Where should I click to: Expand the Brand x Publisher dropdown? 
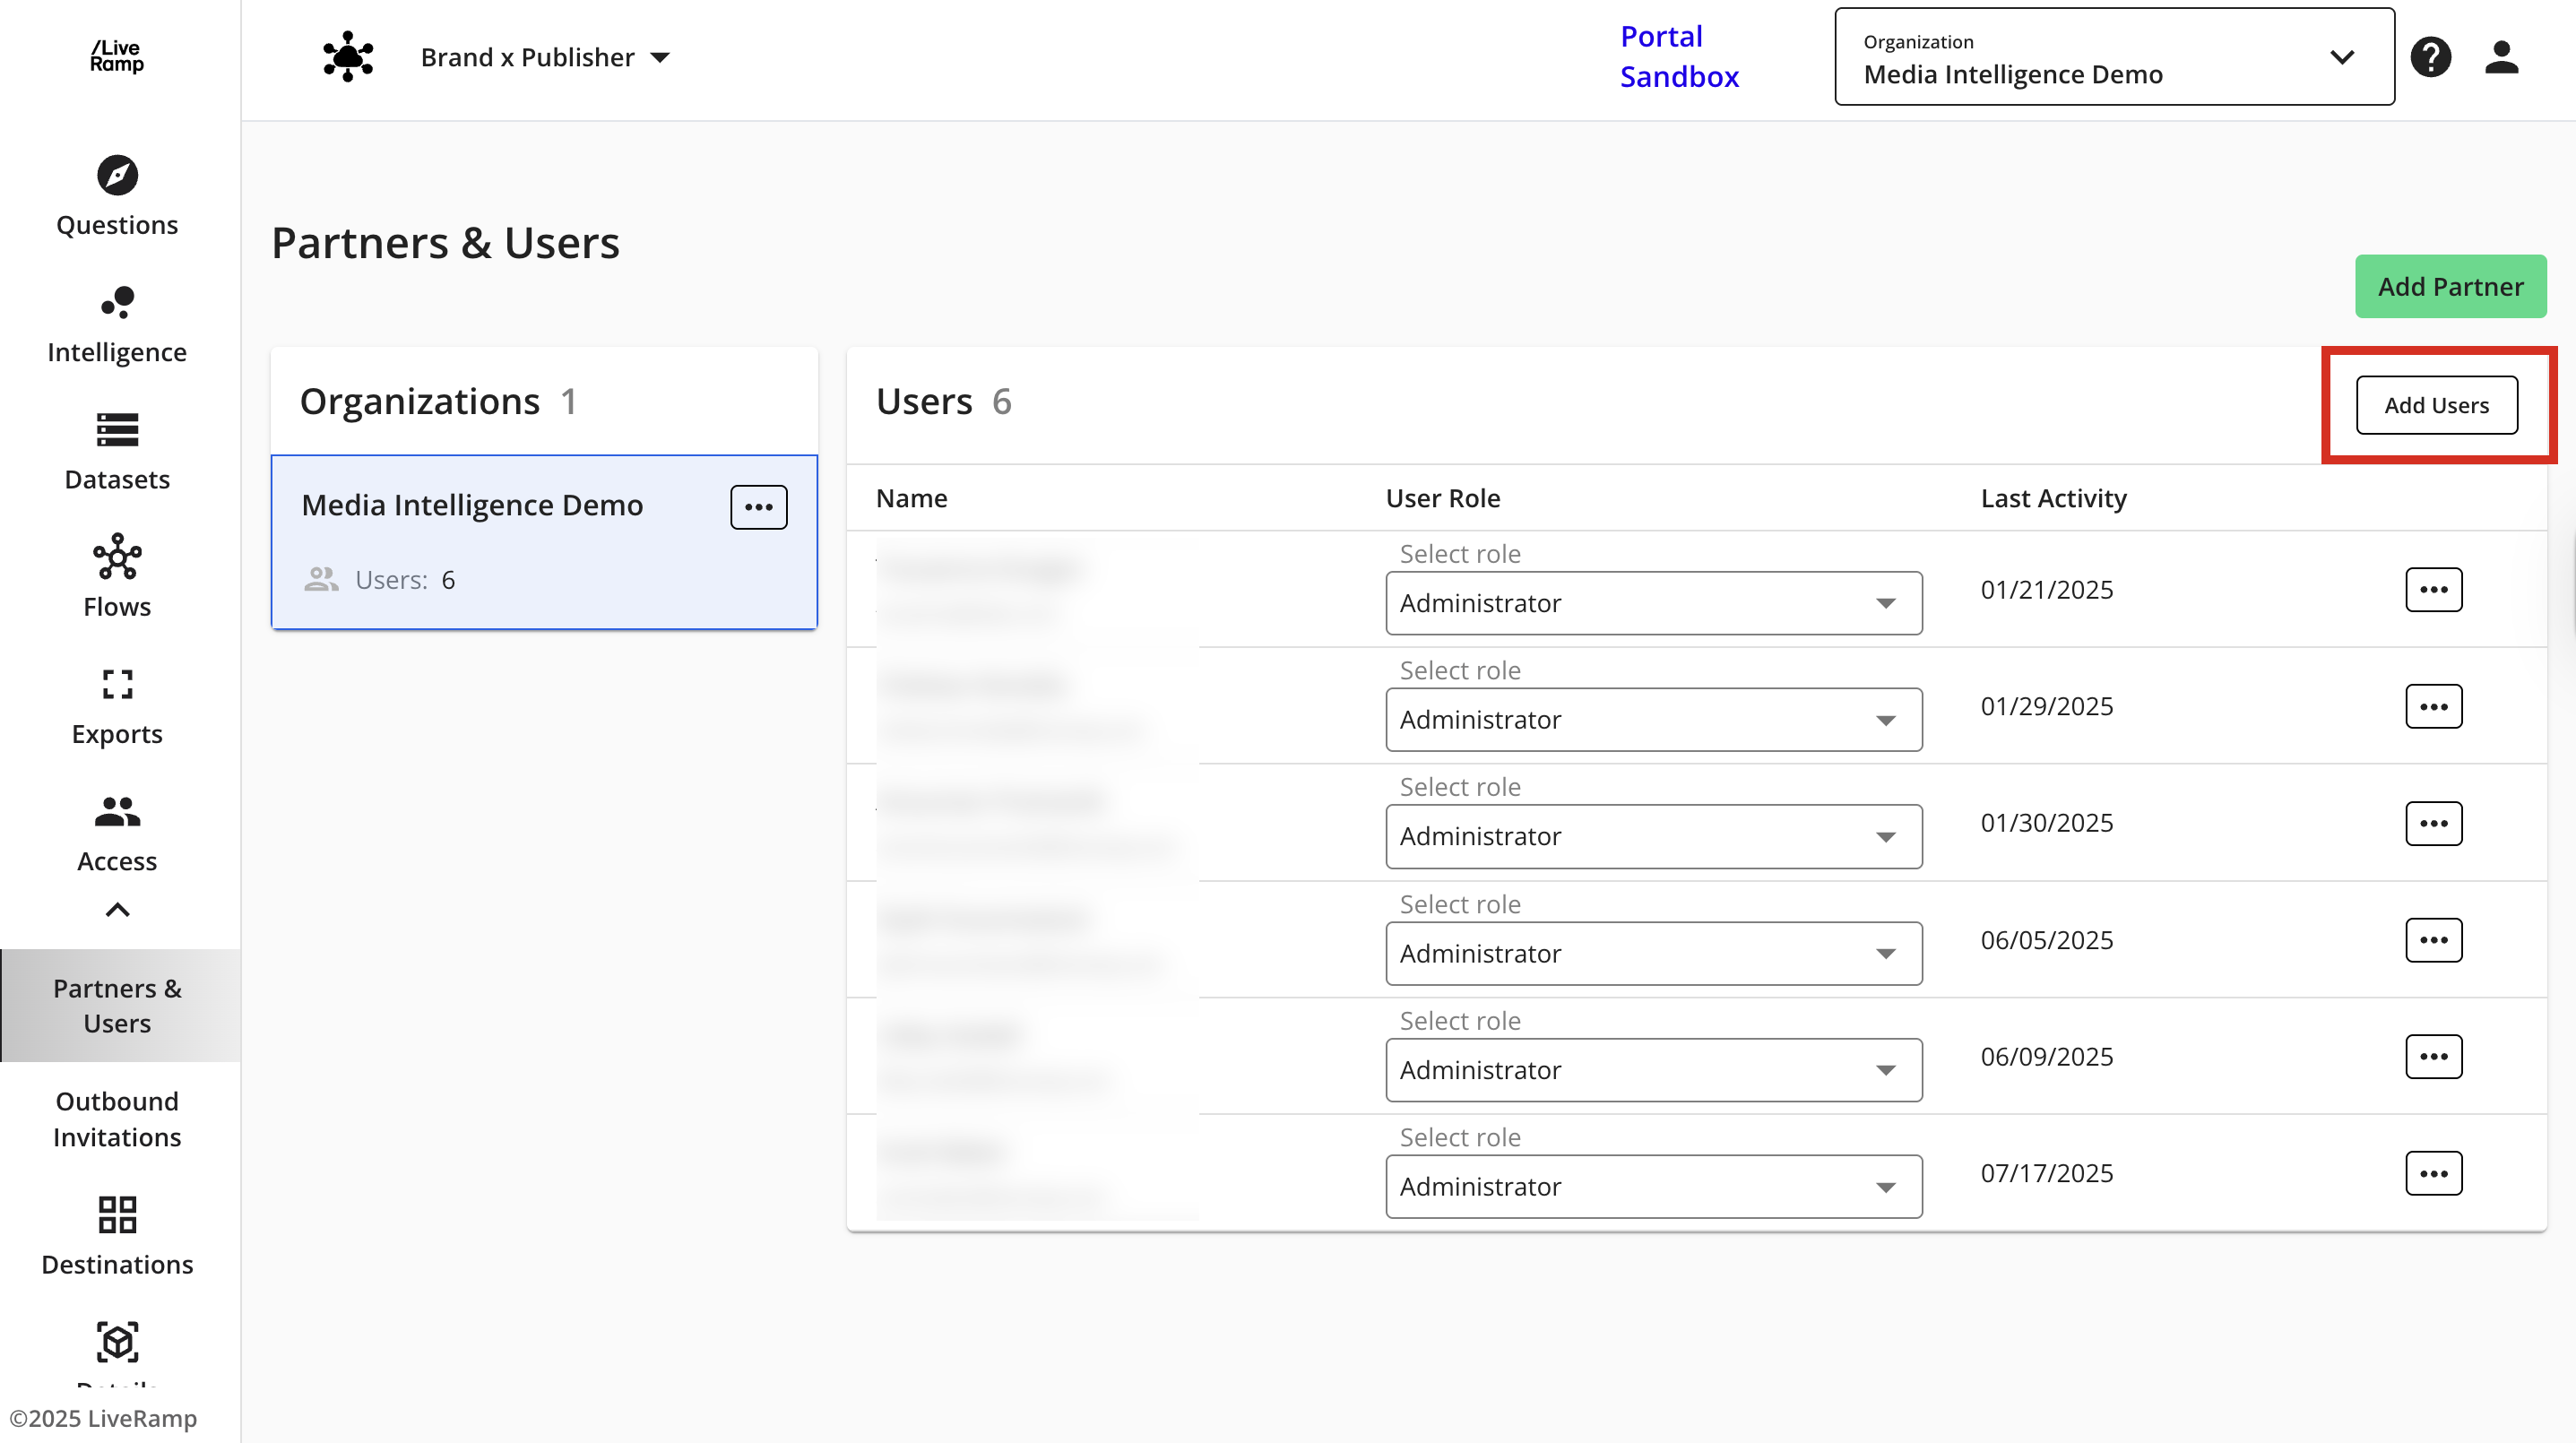click(x=545, y=57)
